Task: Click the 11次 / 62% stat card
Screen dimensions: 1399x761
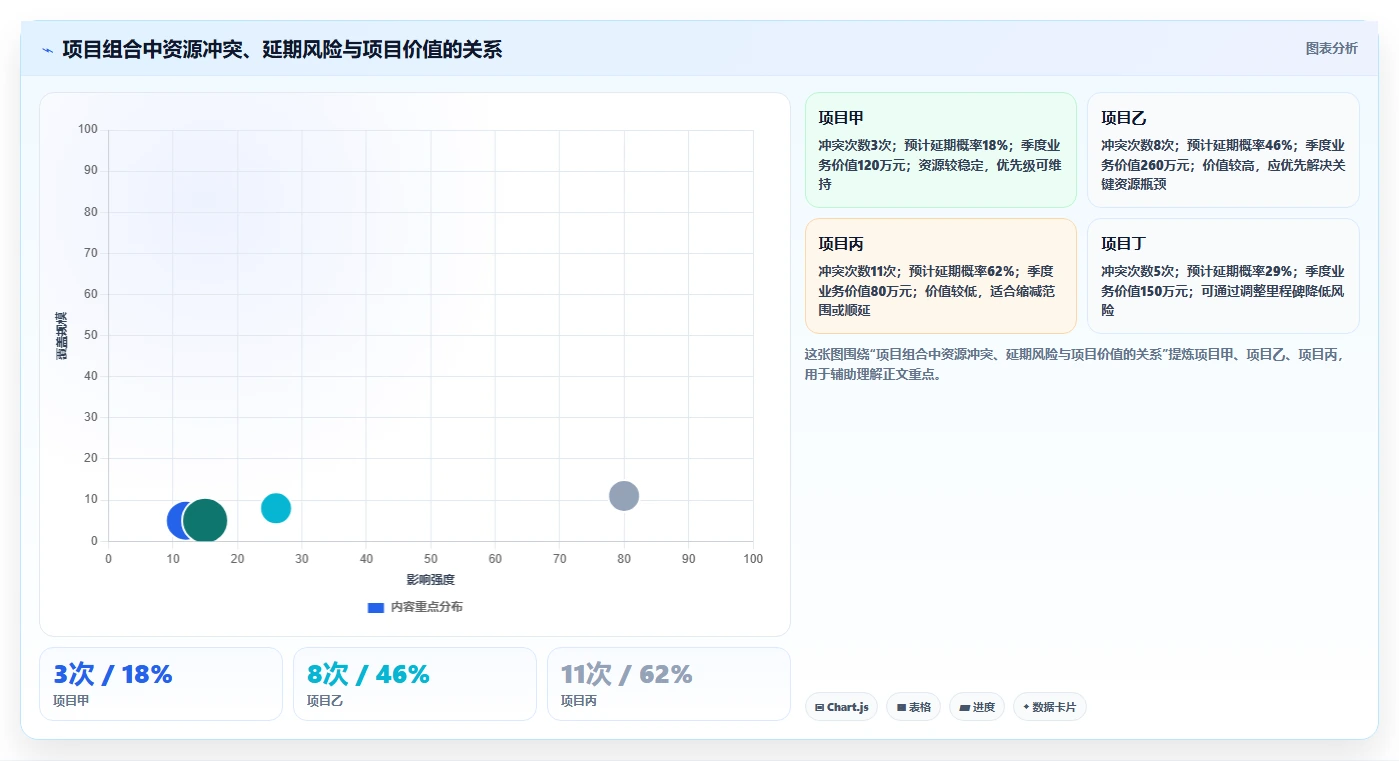Action: [668, 684]
